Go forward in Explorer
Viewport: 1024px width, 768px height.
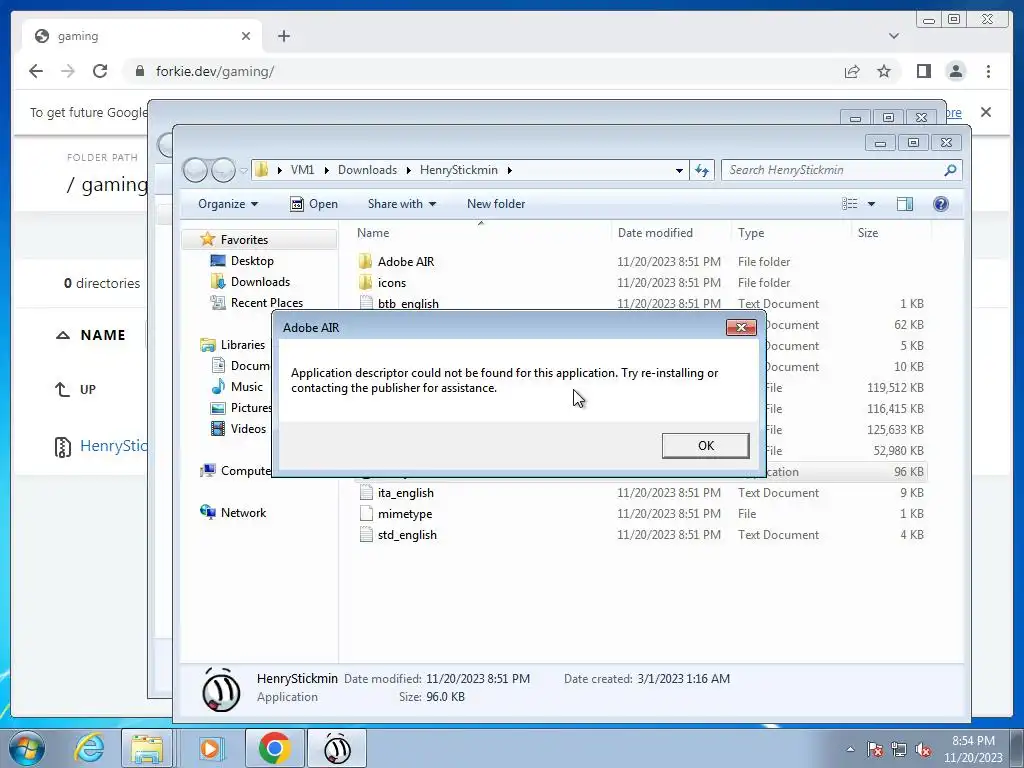(223, 170)
